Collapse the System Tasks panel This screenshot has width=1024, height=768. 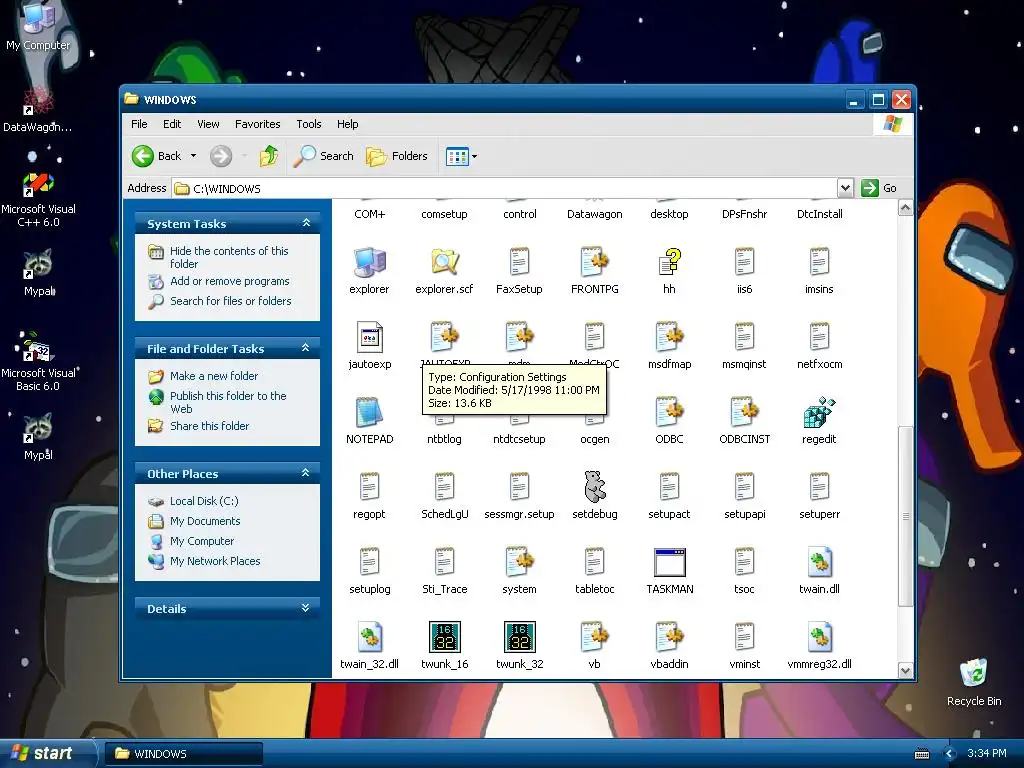click(306, 223)
